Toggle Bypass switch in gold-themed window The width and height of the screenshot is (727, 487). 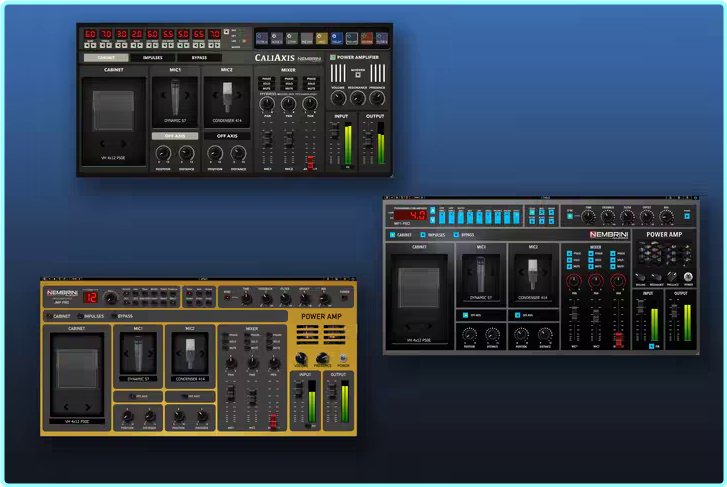[x=114, y=316]
